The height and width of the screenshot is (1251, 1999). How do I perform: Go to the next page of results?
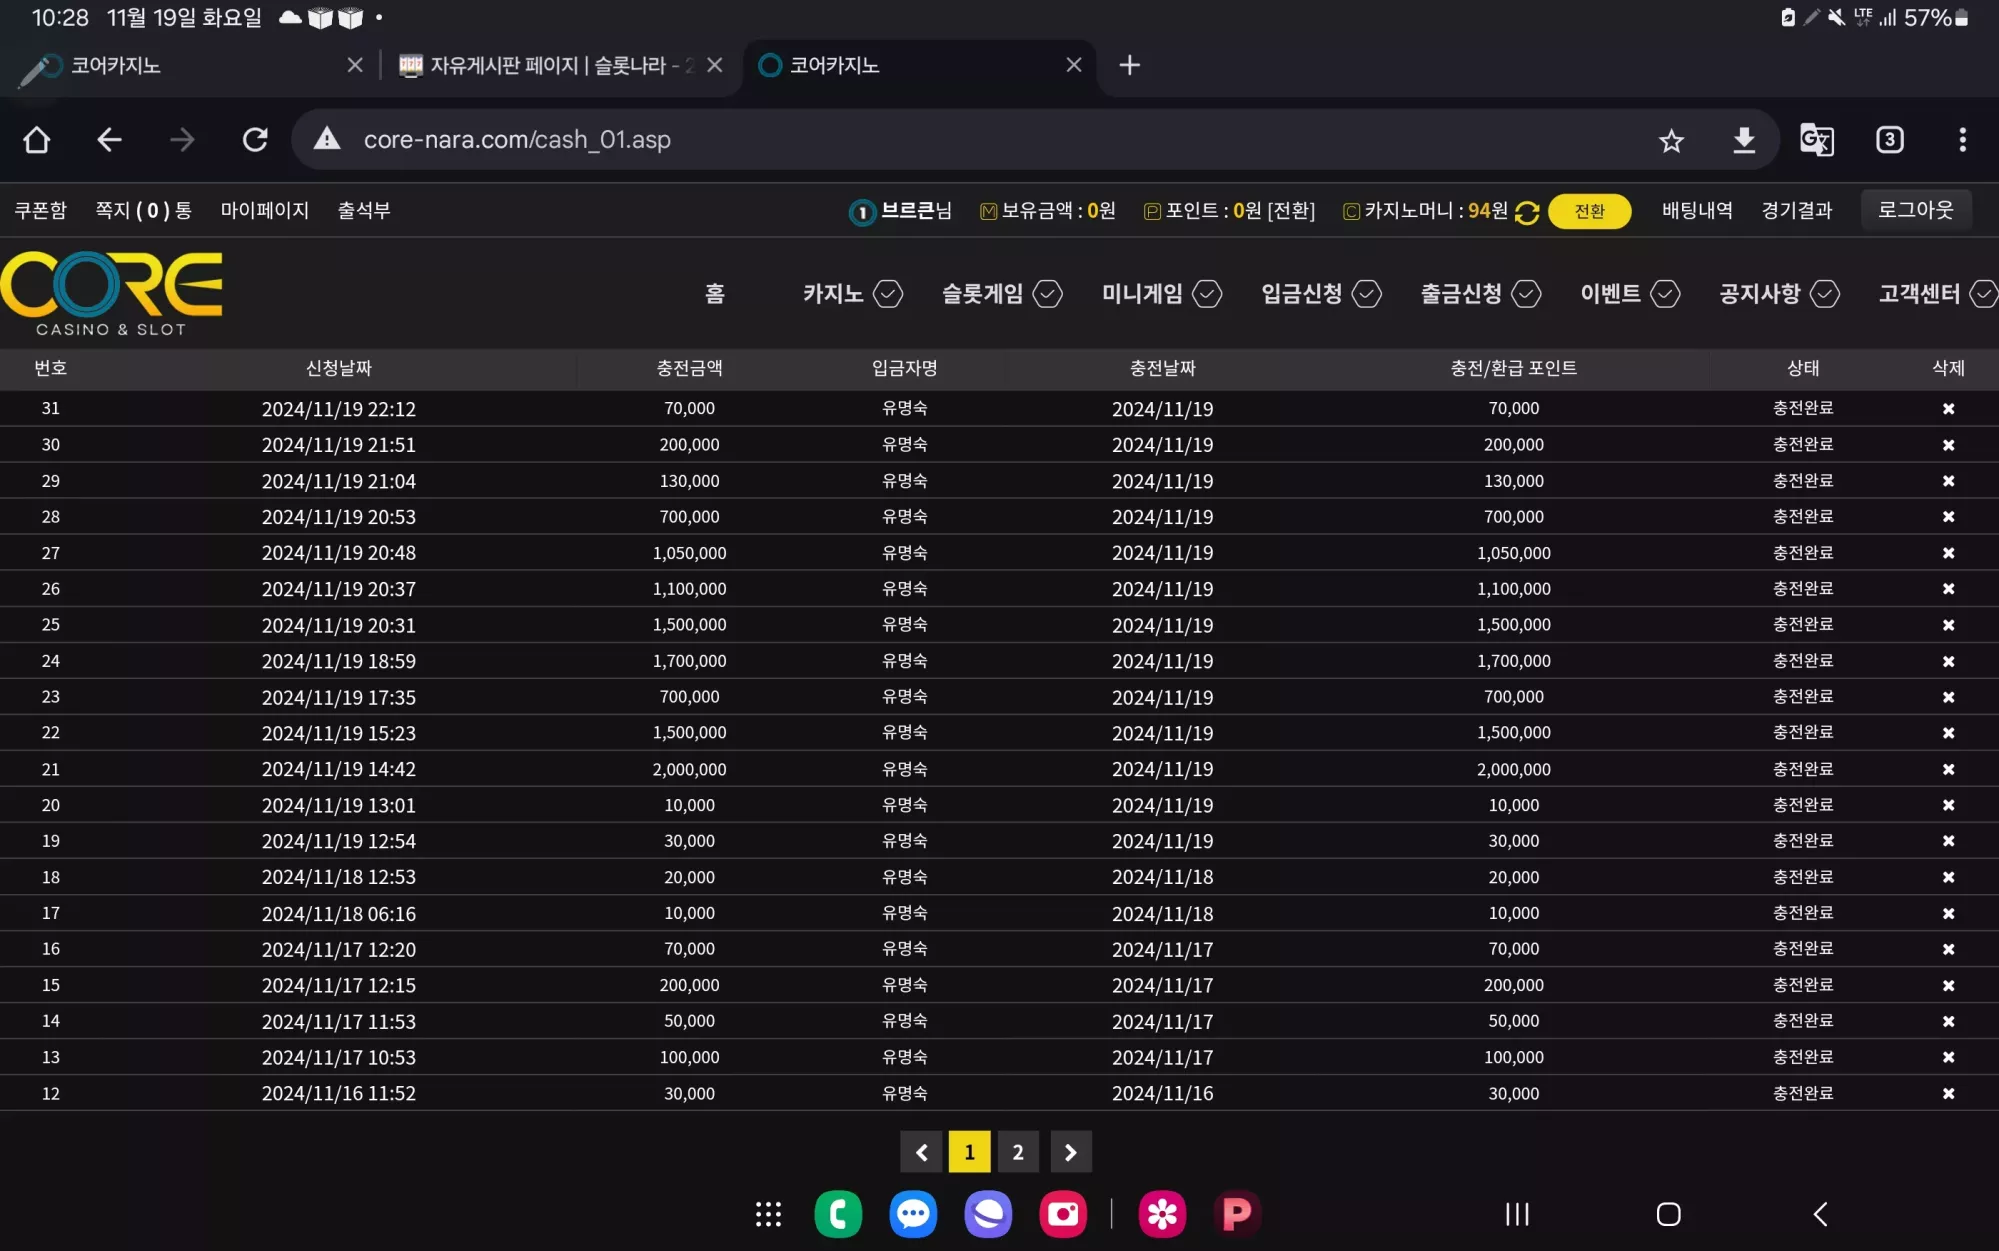[x=1070, y=1152]
